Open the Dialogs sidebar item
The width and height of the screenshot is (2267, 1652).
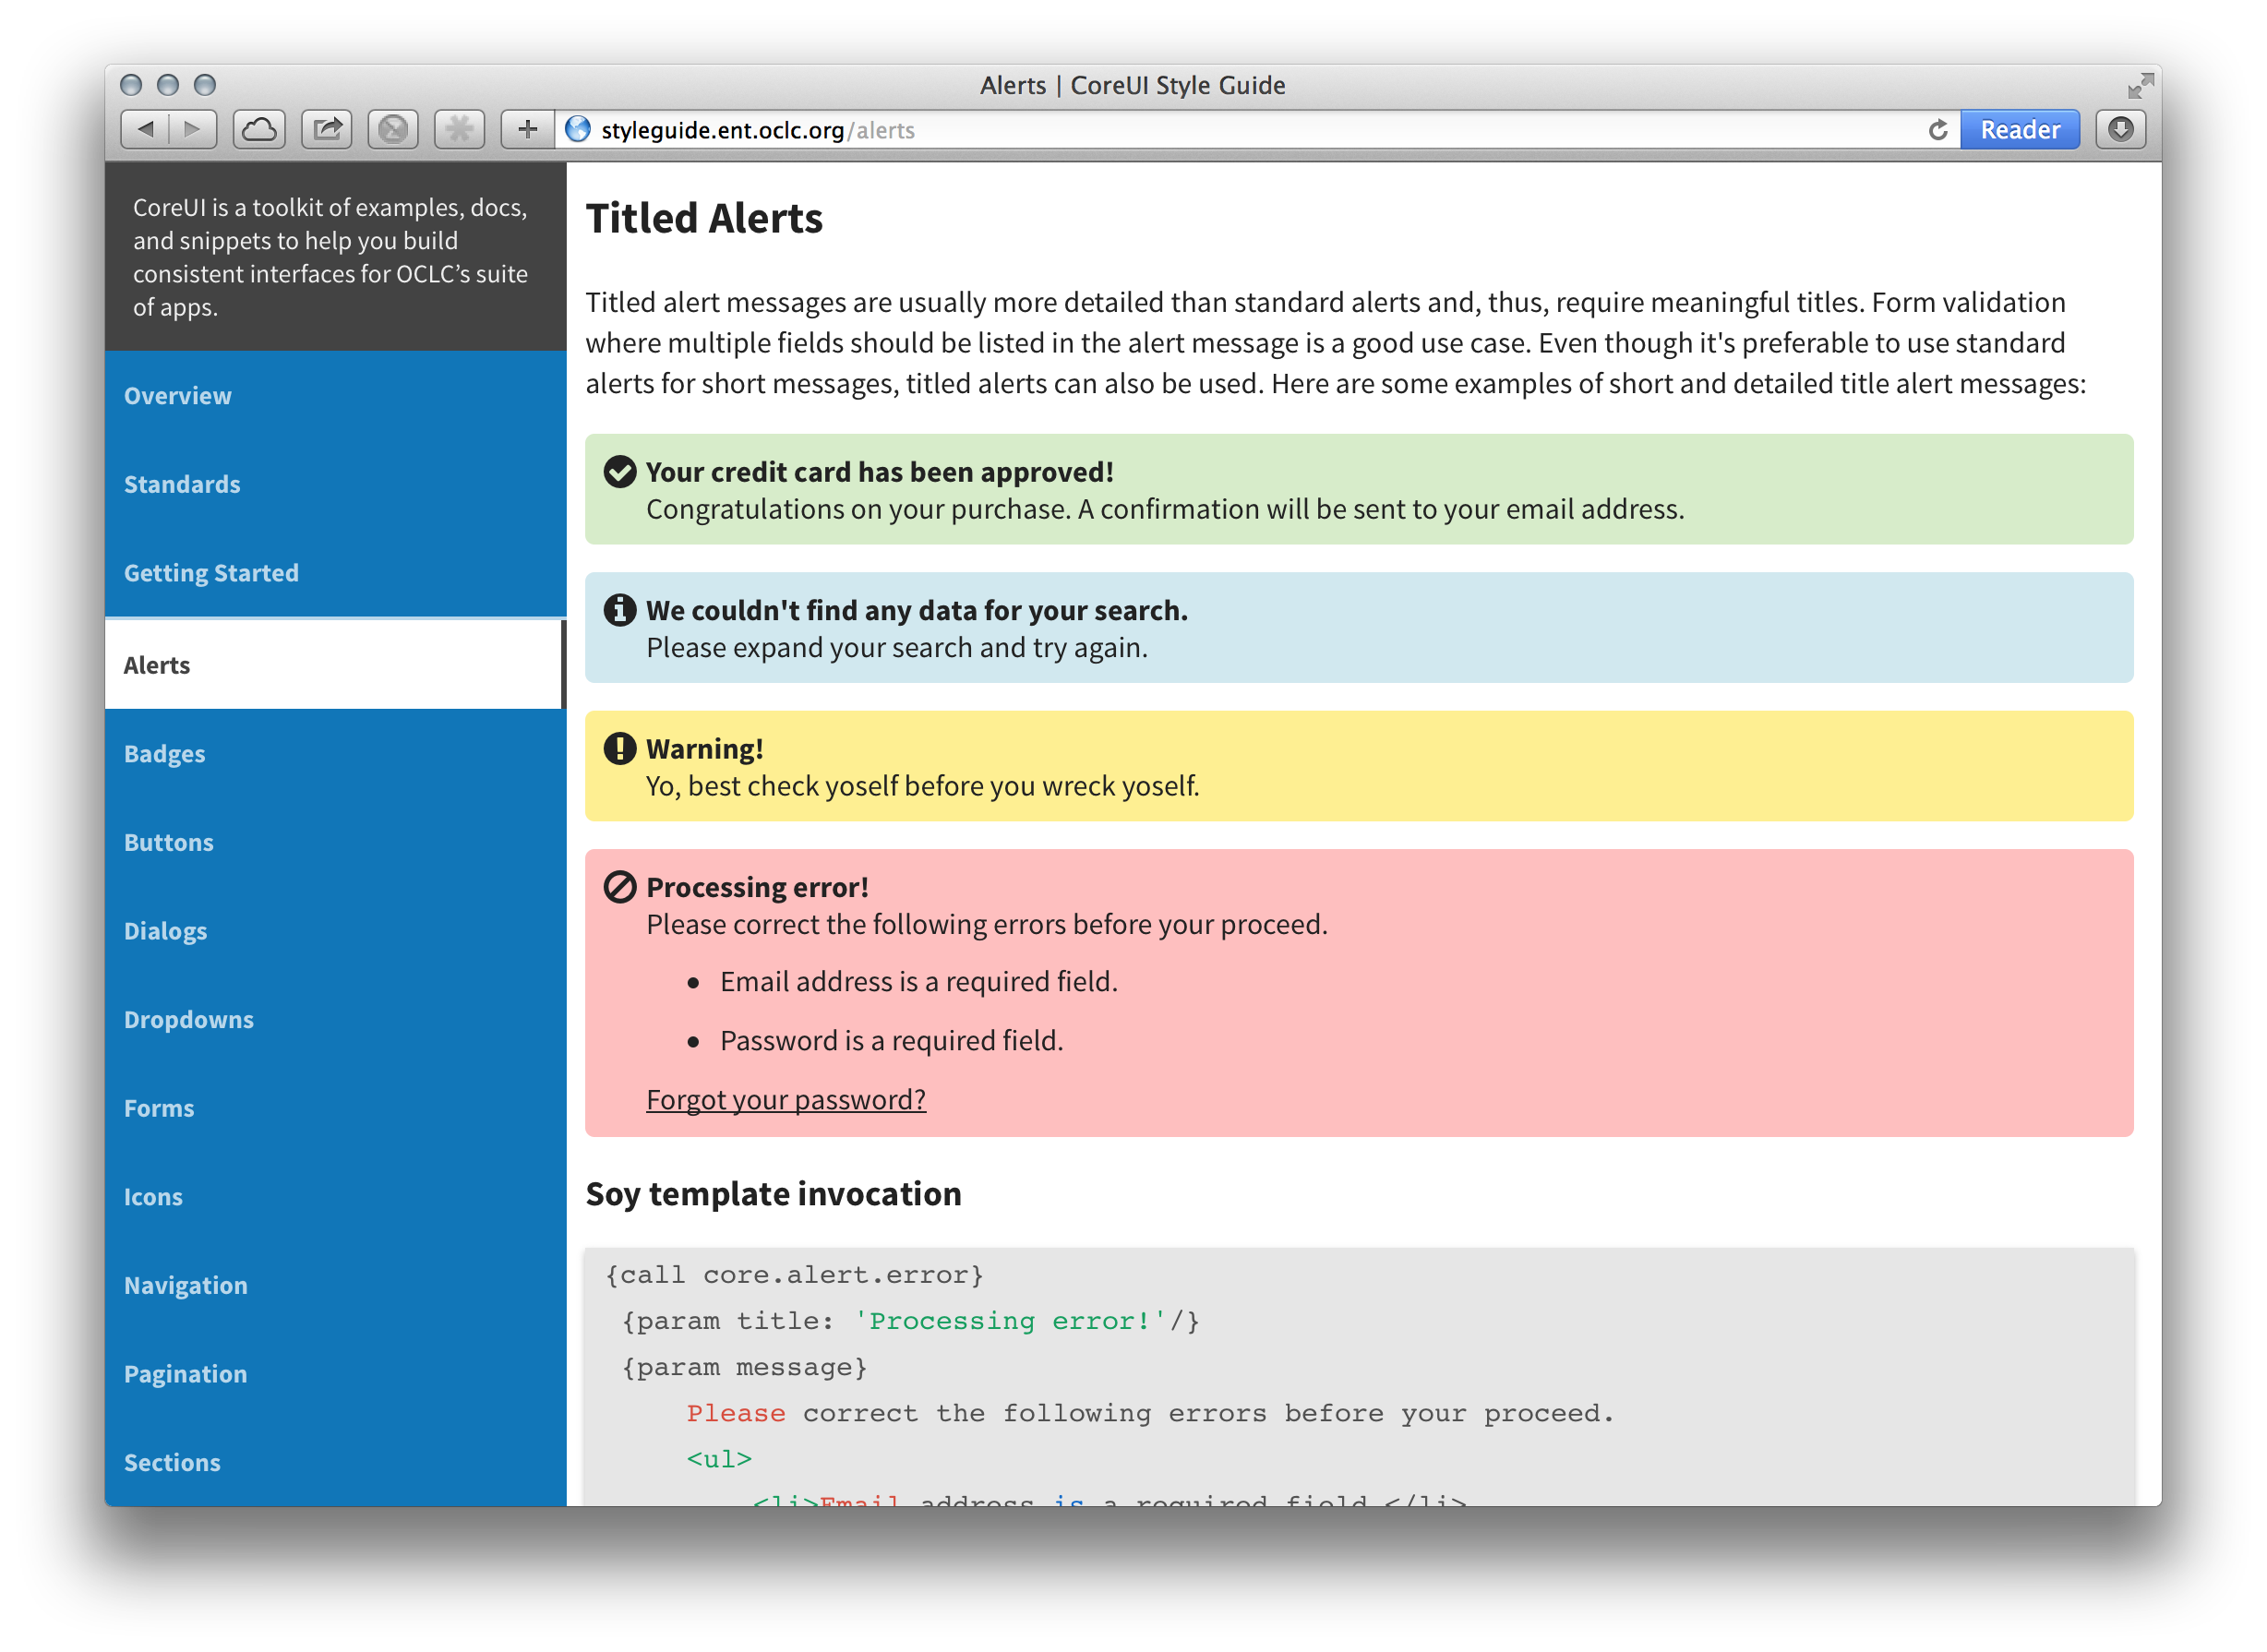[336, 931]
